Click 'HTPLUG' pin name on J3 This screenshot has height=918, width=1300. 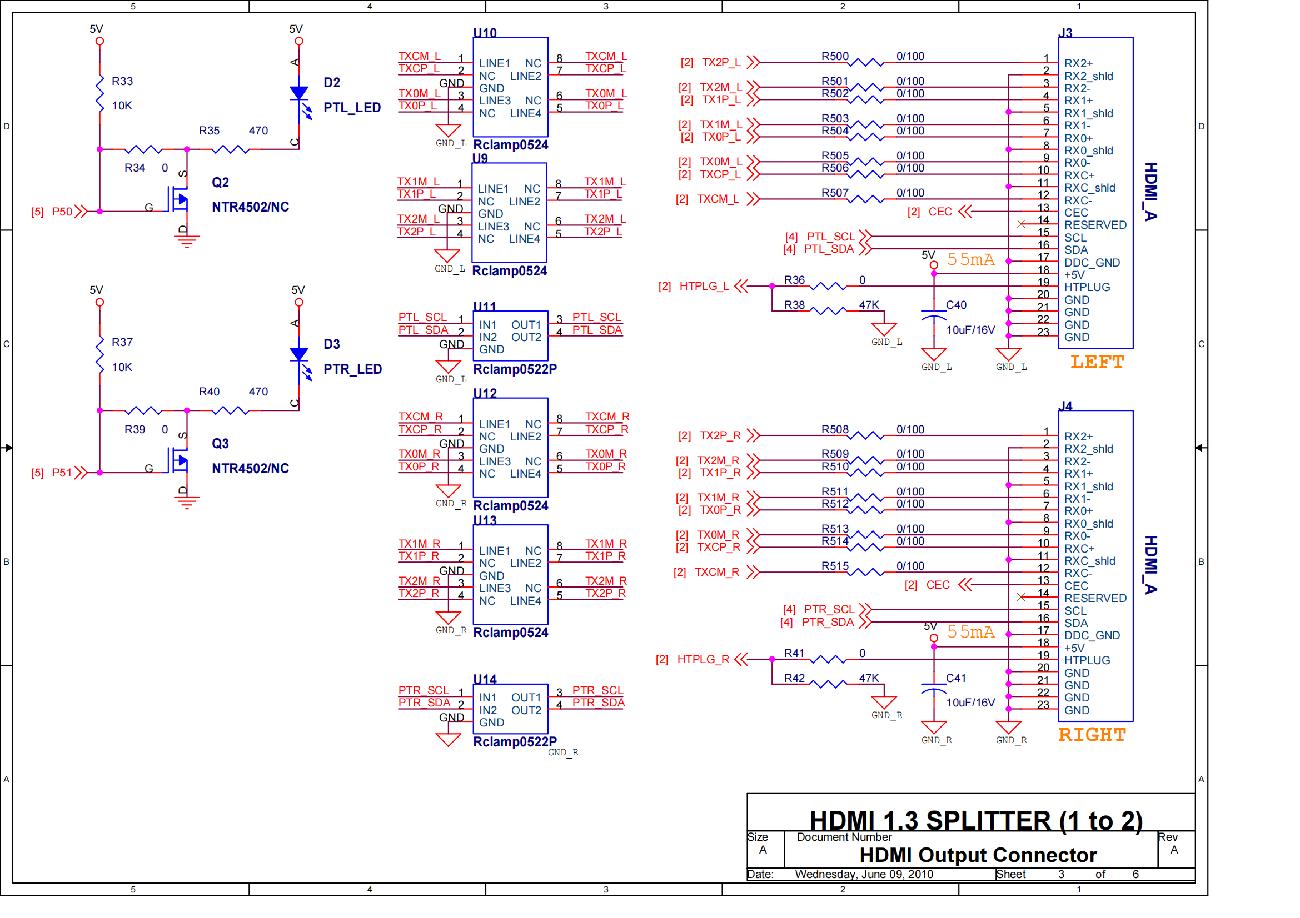click(x=1087, y=287)
